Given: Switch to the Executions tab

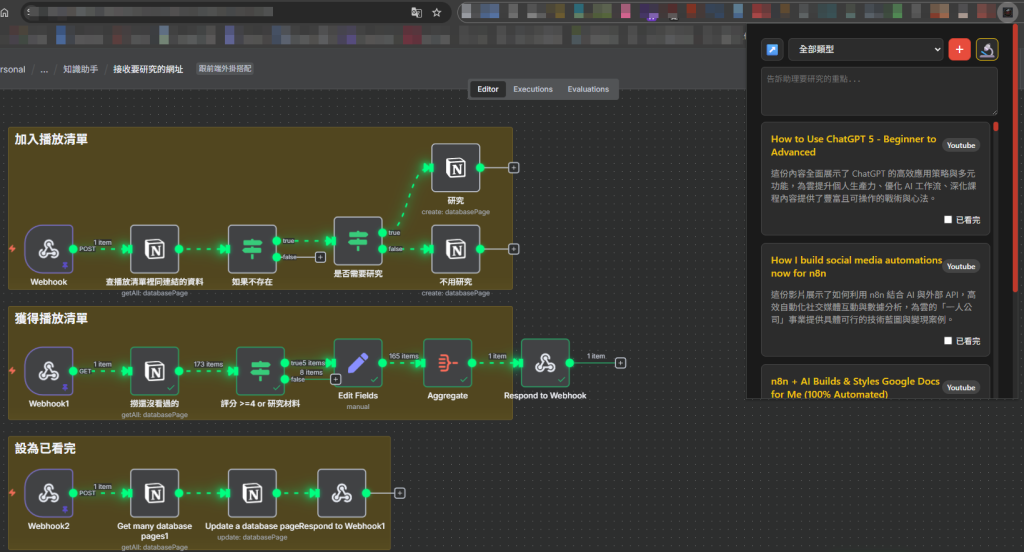Looking at the screenshot, I should click(532, 89).
